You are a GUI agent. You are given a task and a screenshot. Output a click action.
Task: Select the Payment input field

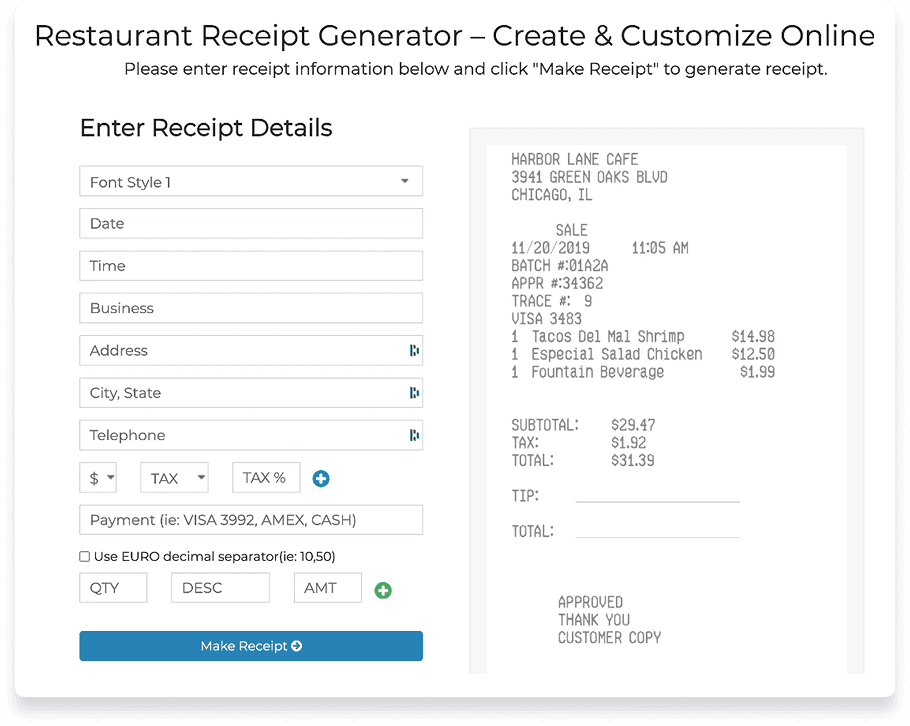(x=250, y=519)
